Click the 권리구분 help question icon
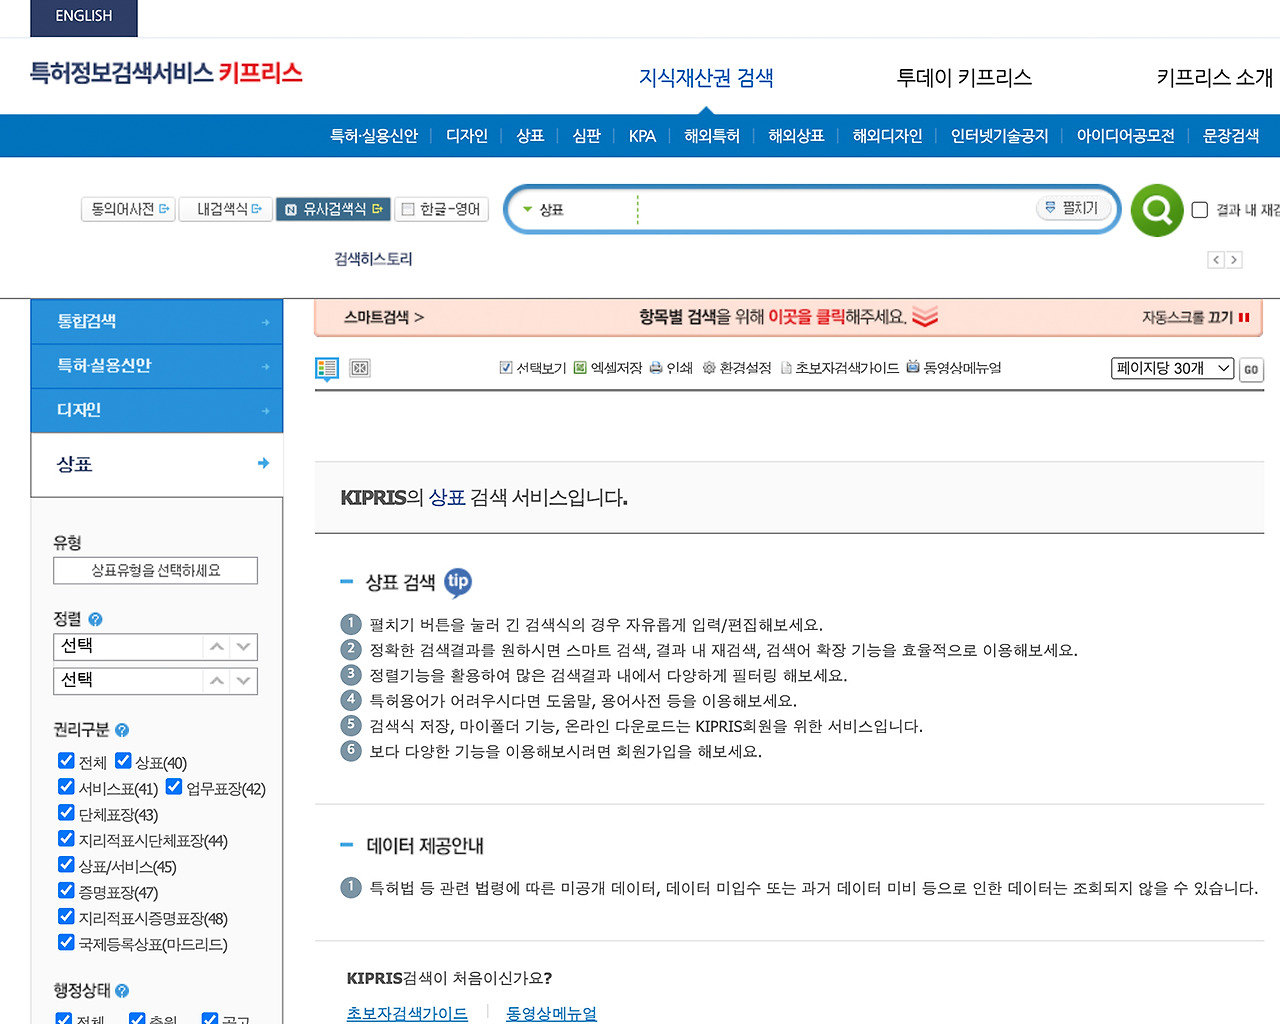1280x1024 pixels. pos(122,730)
